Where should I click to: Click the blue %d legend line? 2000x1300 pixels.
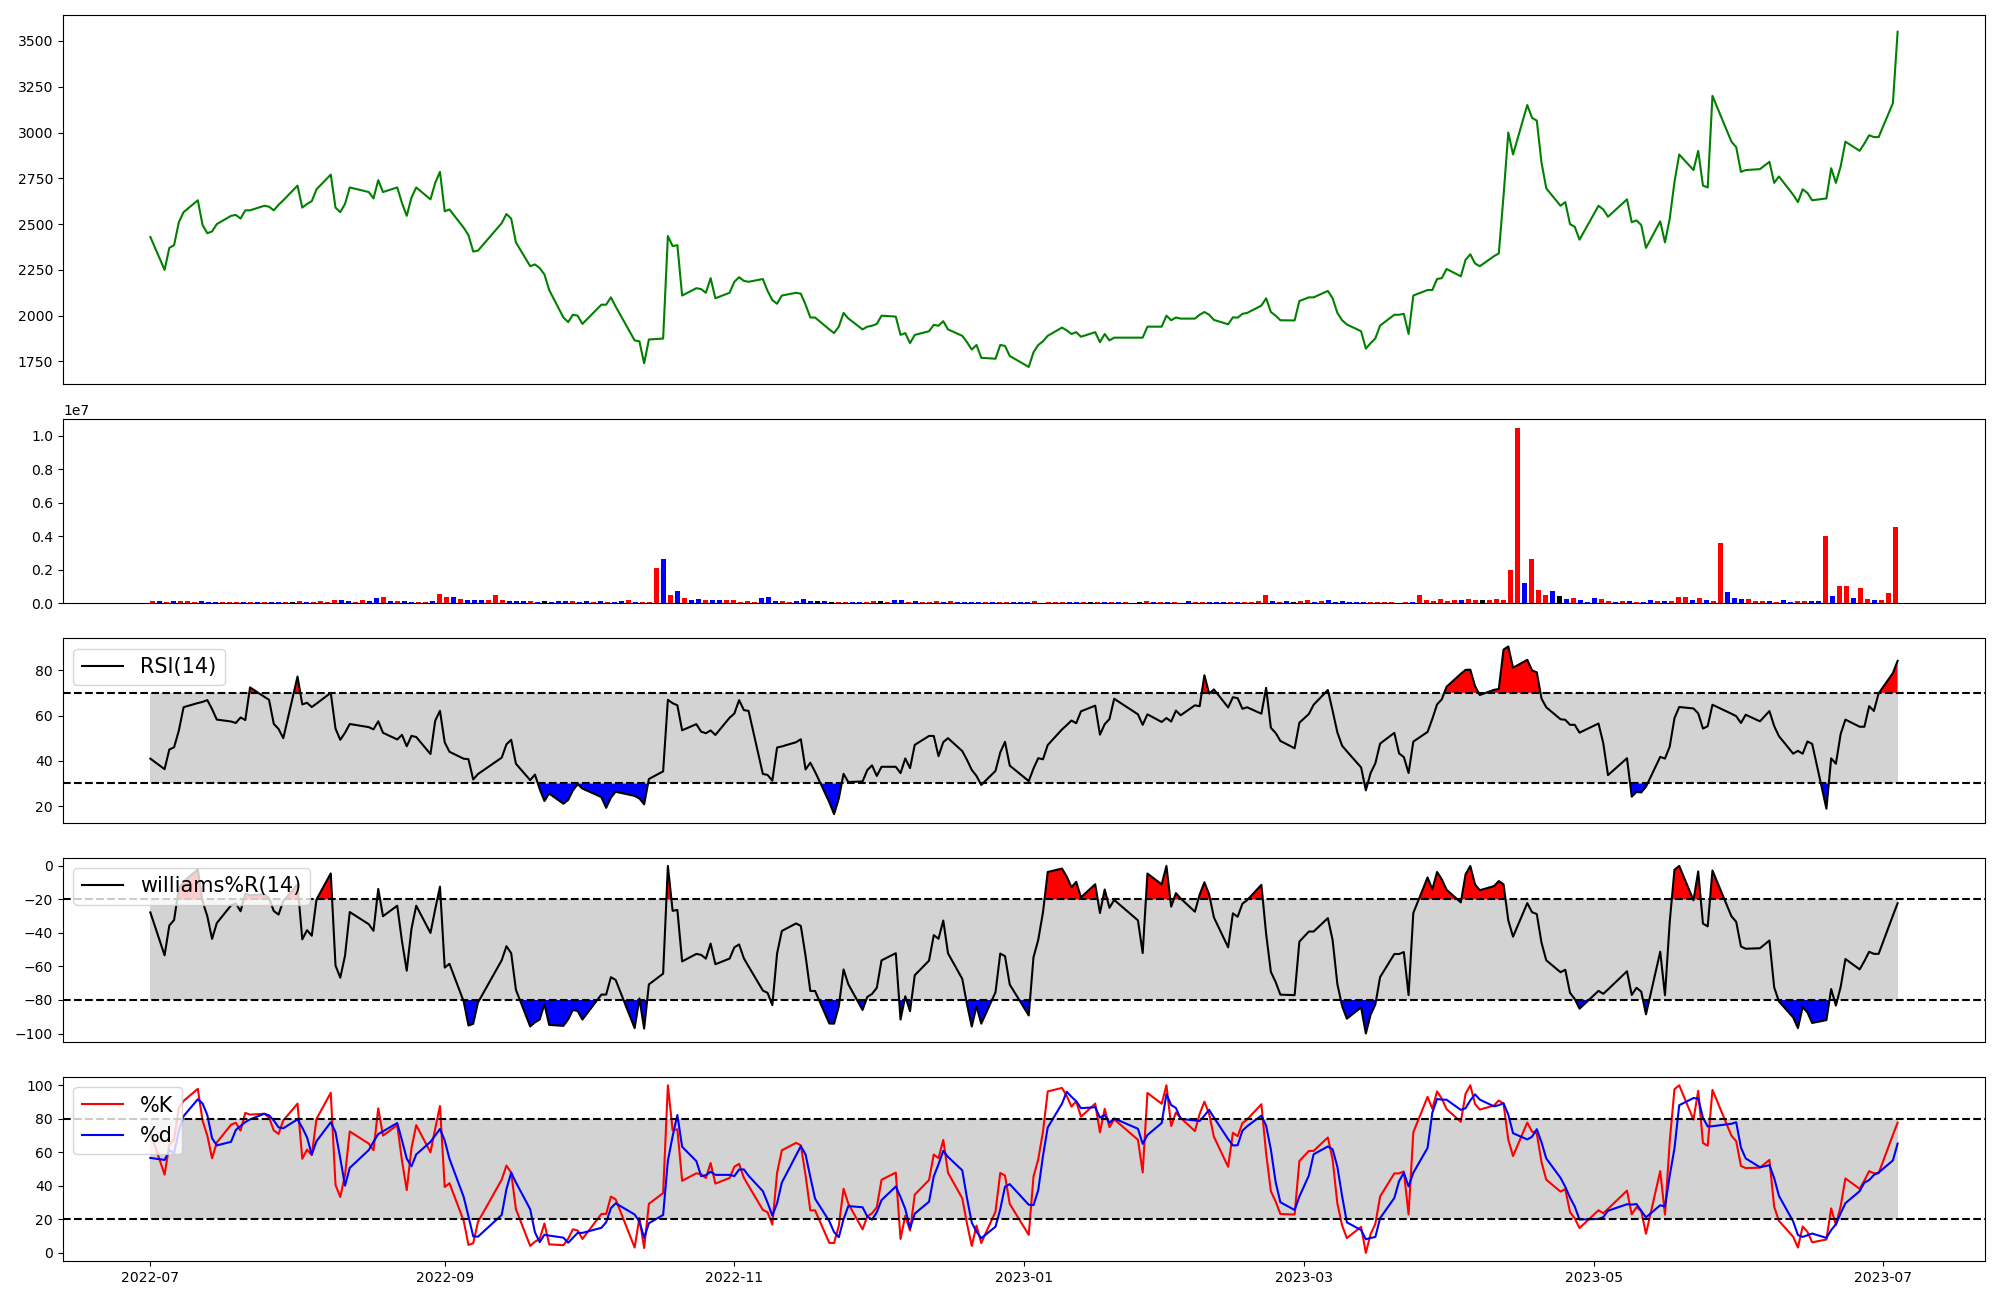point(102,1135)
